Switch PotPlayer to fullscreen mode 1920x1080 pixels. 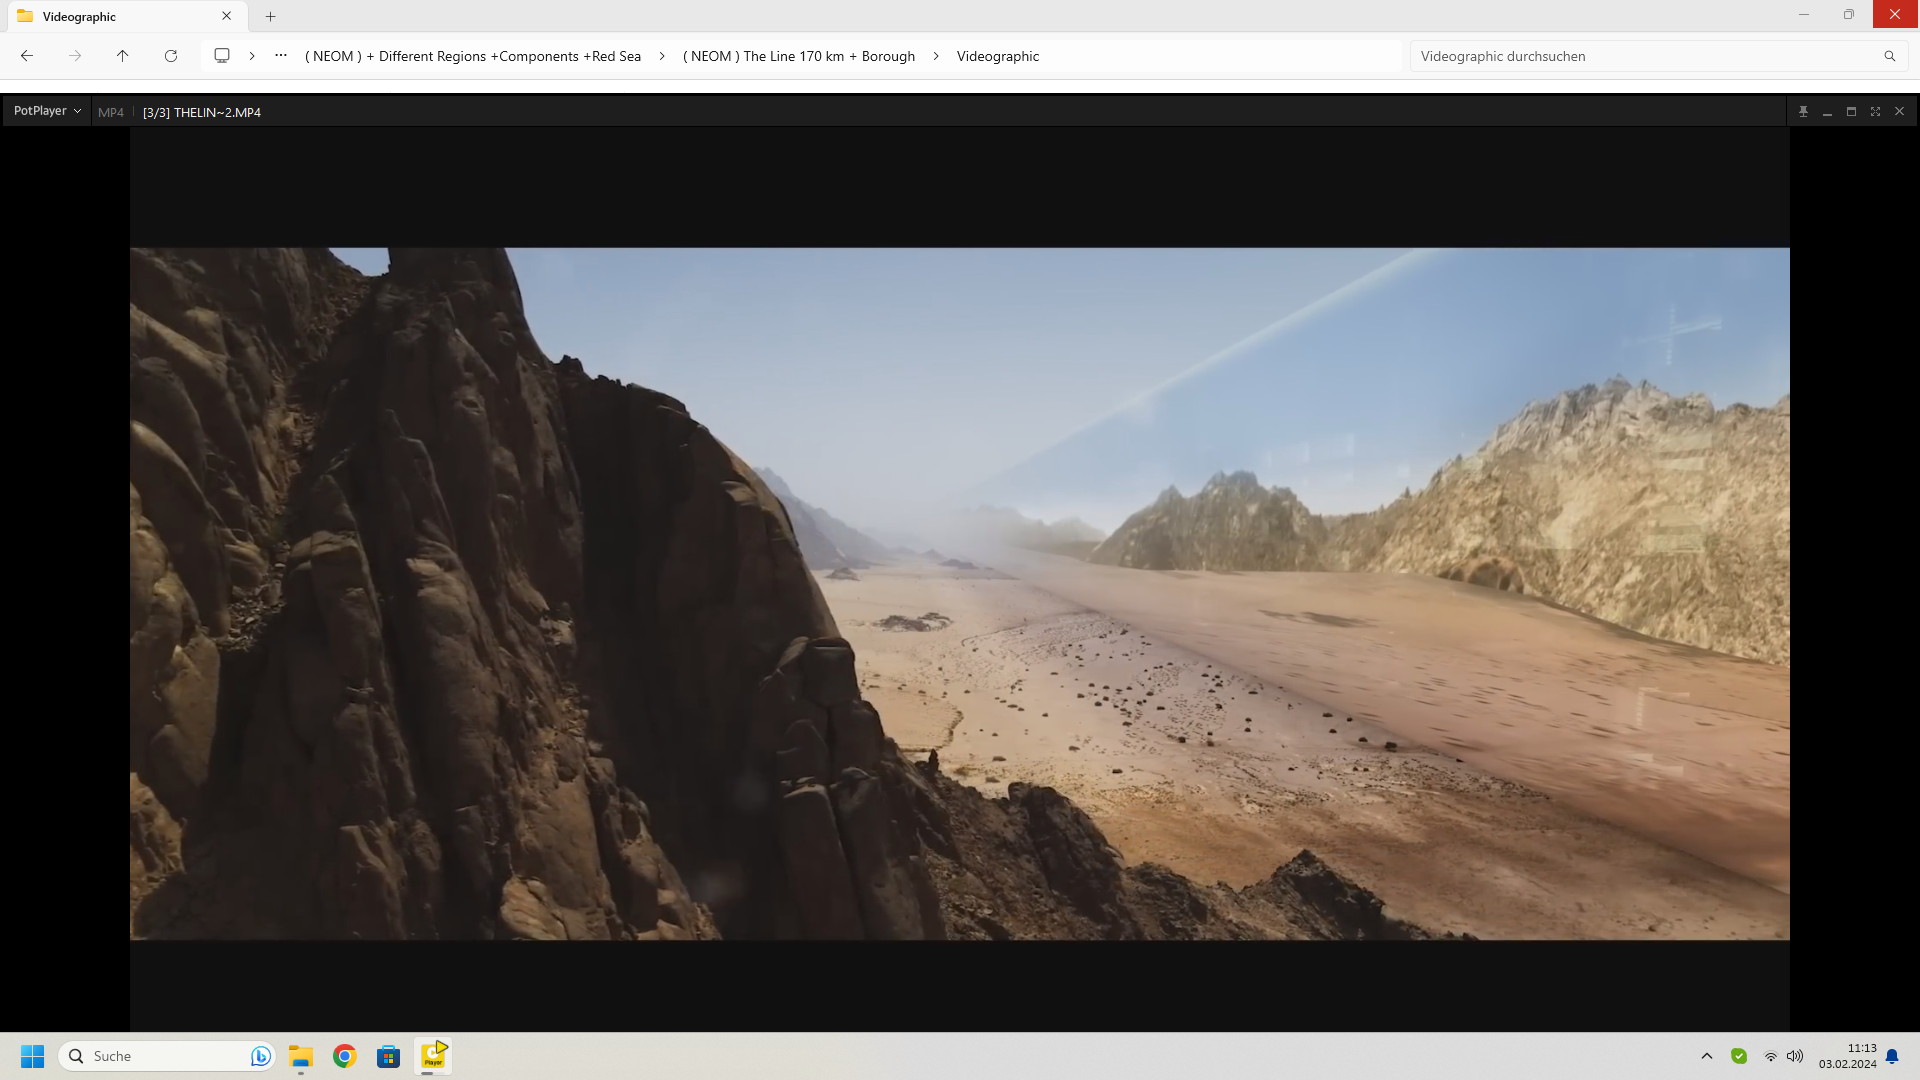click(x=1875, y=112)
